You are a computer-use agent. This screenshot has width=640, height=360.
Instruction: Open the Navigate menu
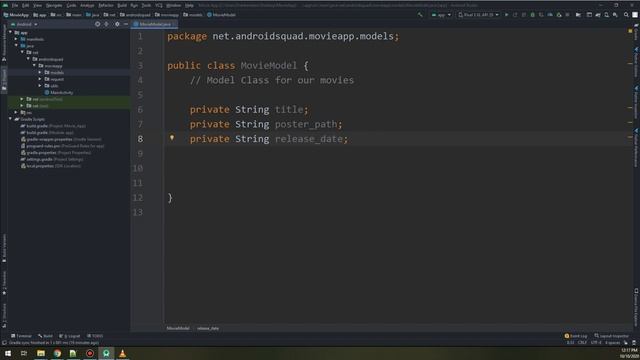(x=54, y=5)
